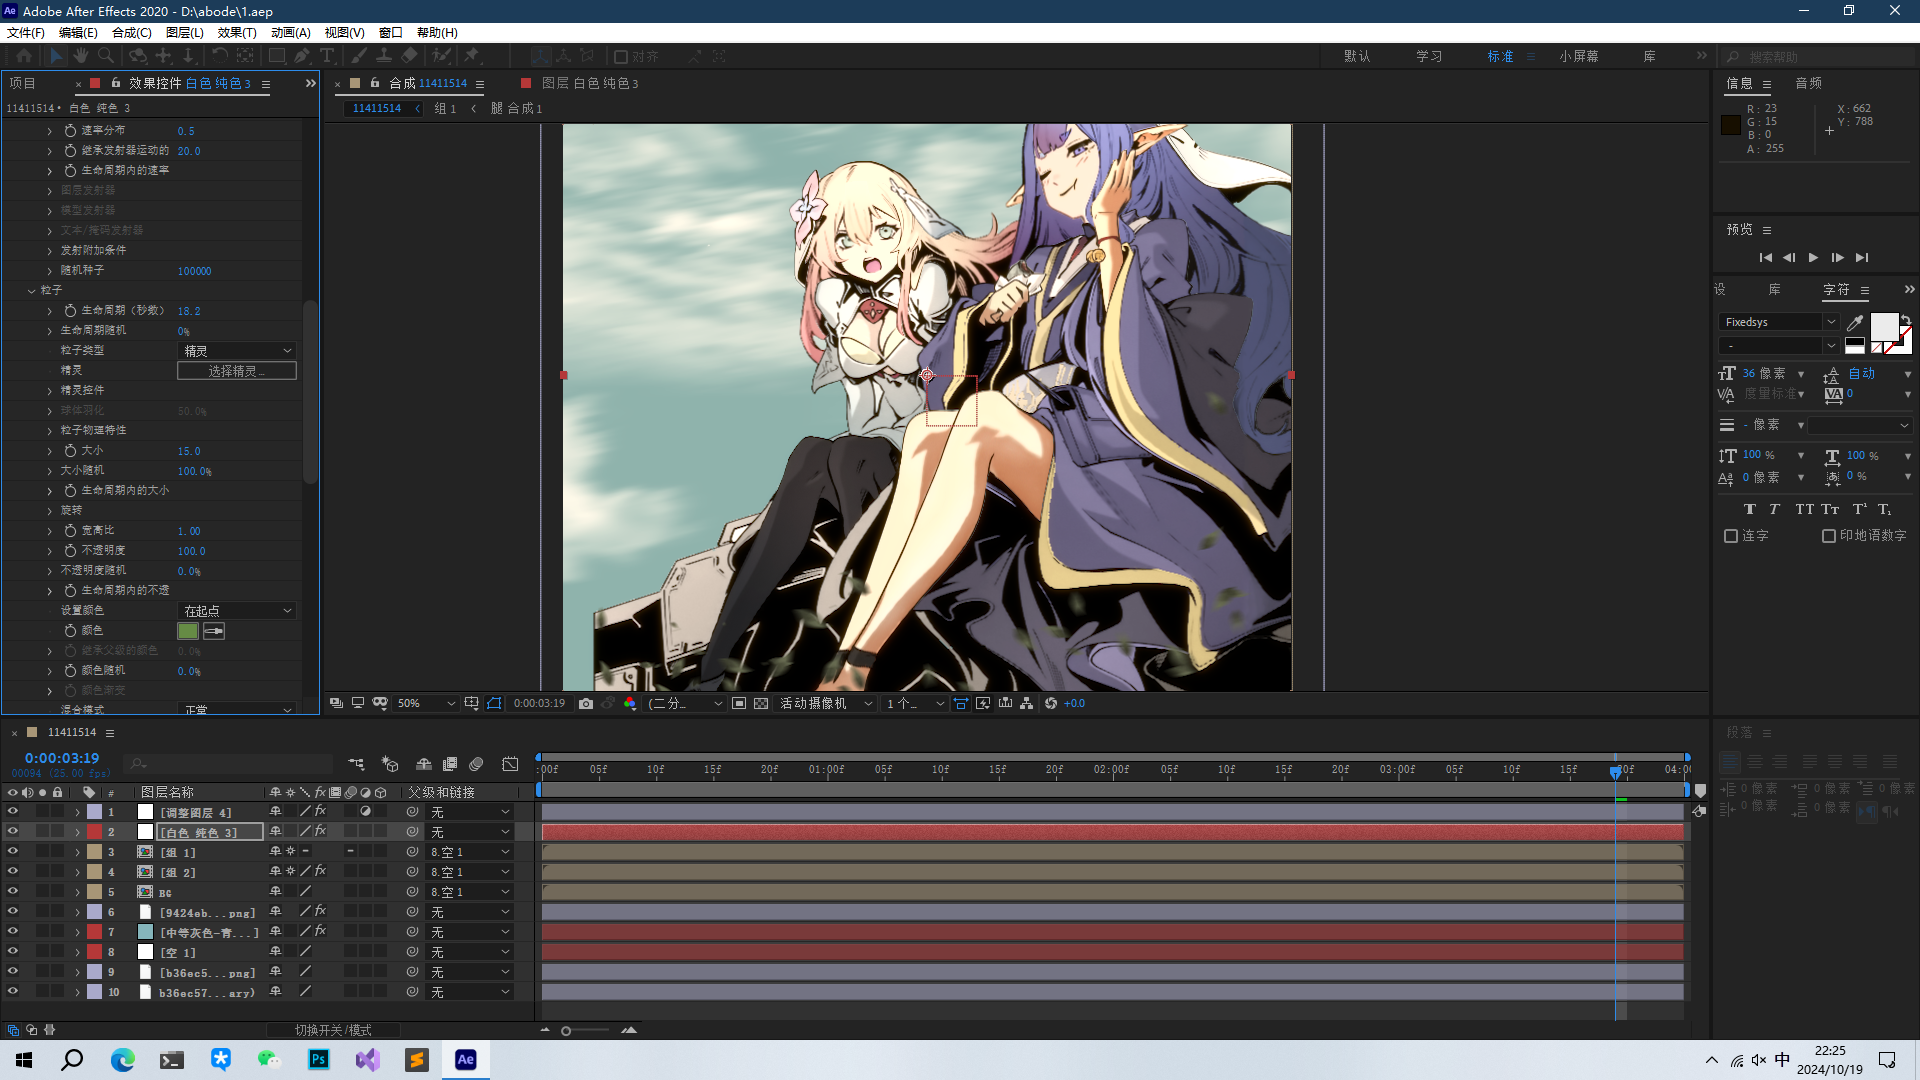Select the Zoom magnifier tool
1920x1080 pixels.
106,56
